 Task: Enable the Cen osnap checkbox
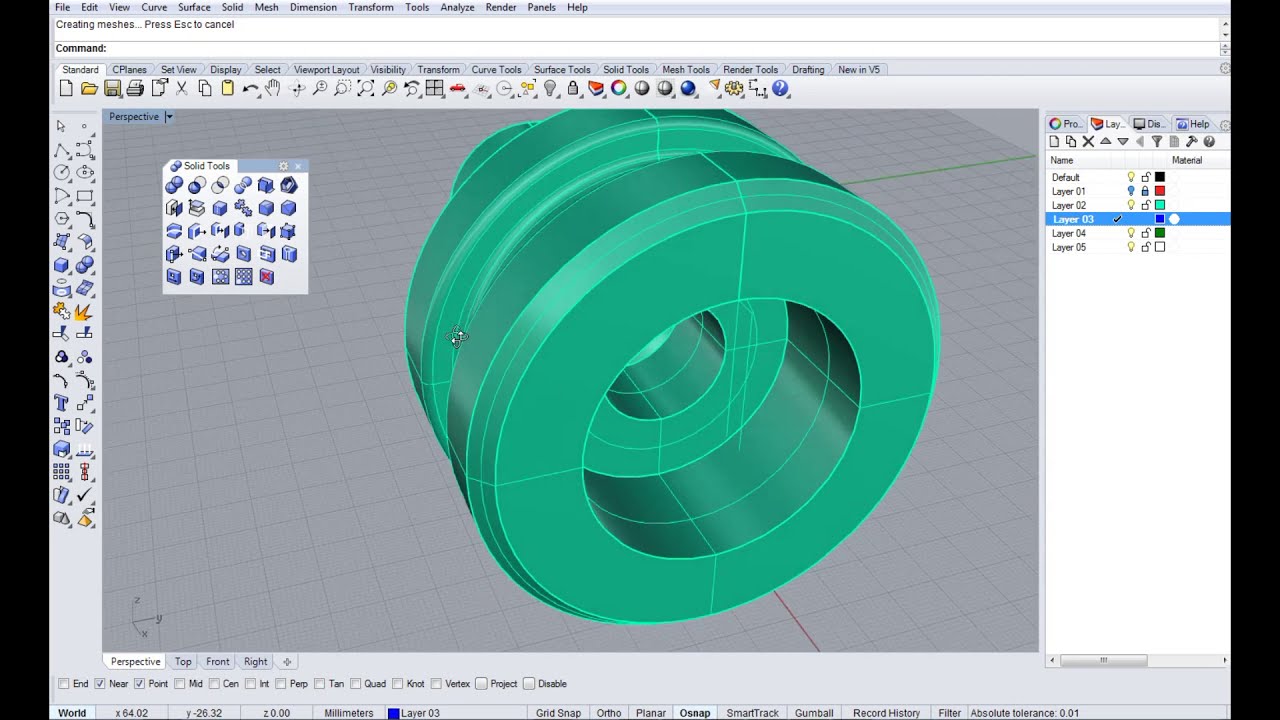[215, 684]
